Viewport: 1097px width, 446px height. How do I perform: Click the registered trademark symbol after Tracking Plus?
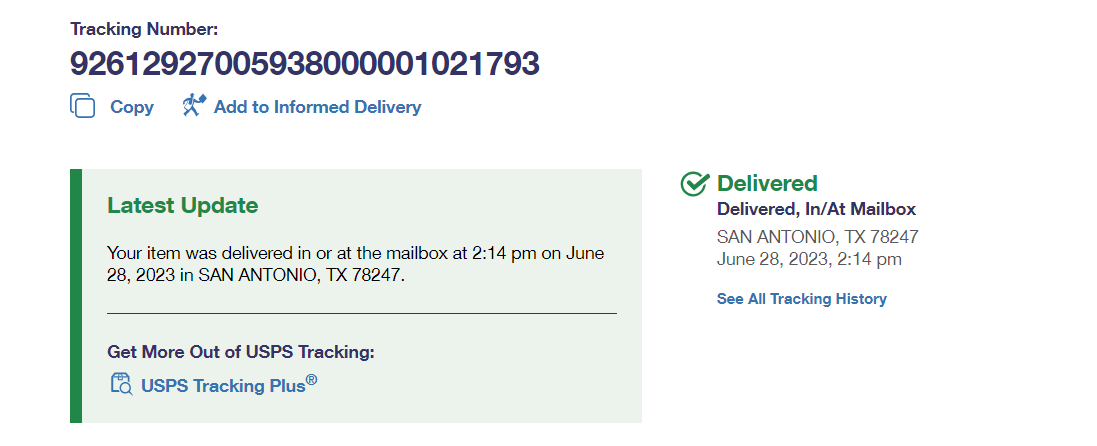312,380
